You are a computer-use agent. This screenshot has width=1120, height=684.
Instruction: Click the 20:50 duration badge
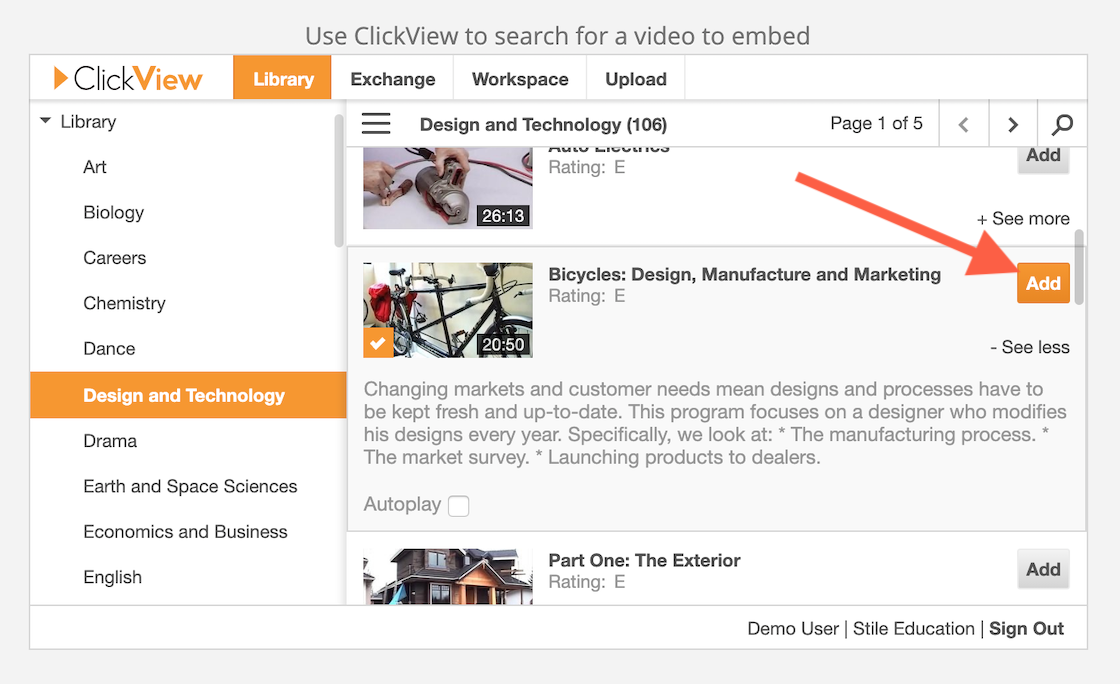[x=503, y=345]
